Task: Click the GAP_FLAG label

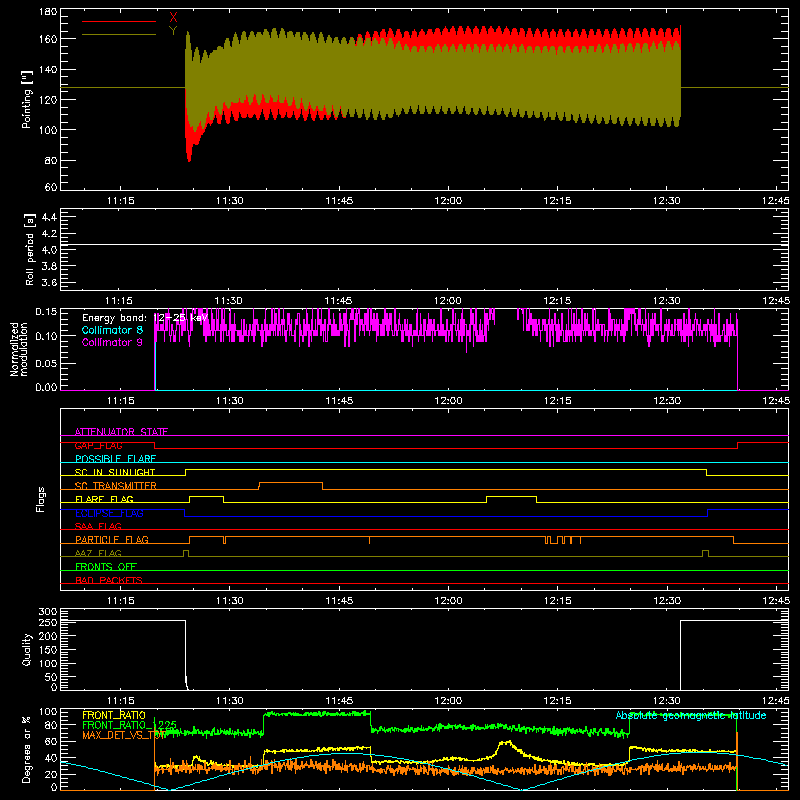Action: point(98,445)
